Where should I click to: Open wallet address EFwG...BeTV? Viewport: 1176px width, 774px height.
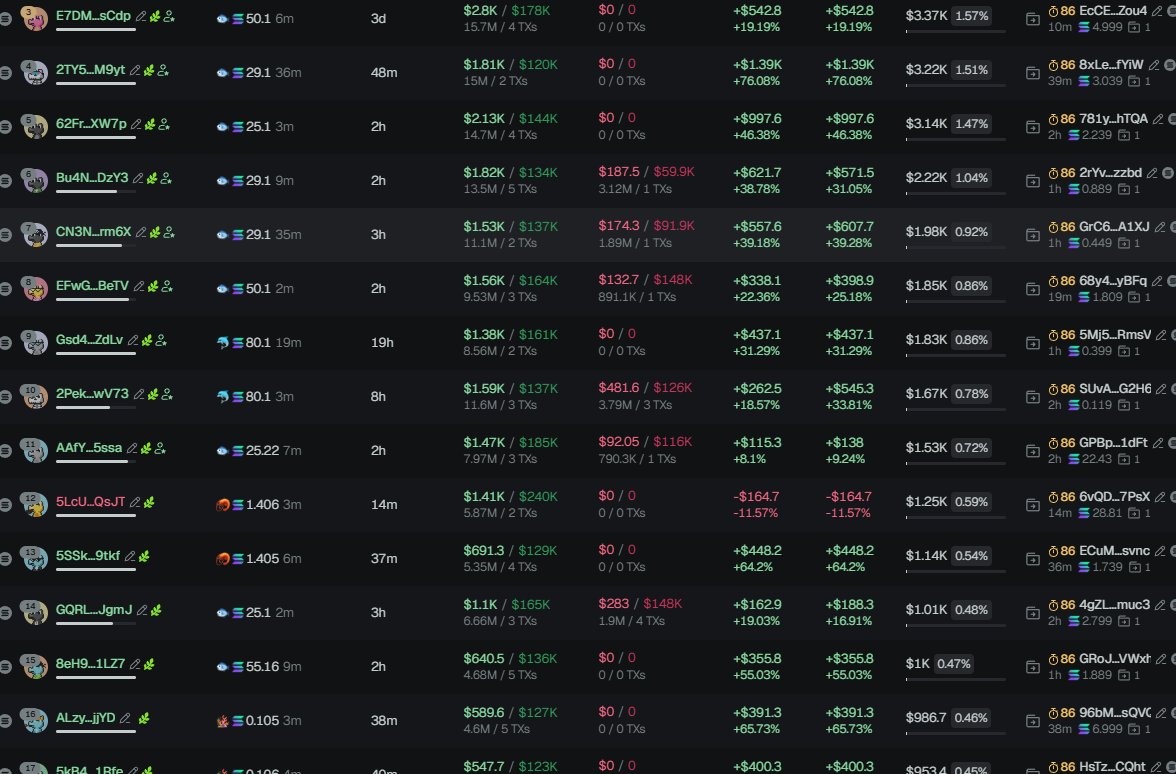pyautogui.click(x=92, y=286)
